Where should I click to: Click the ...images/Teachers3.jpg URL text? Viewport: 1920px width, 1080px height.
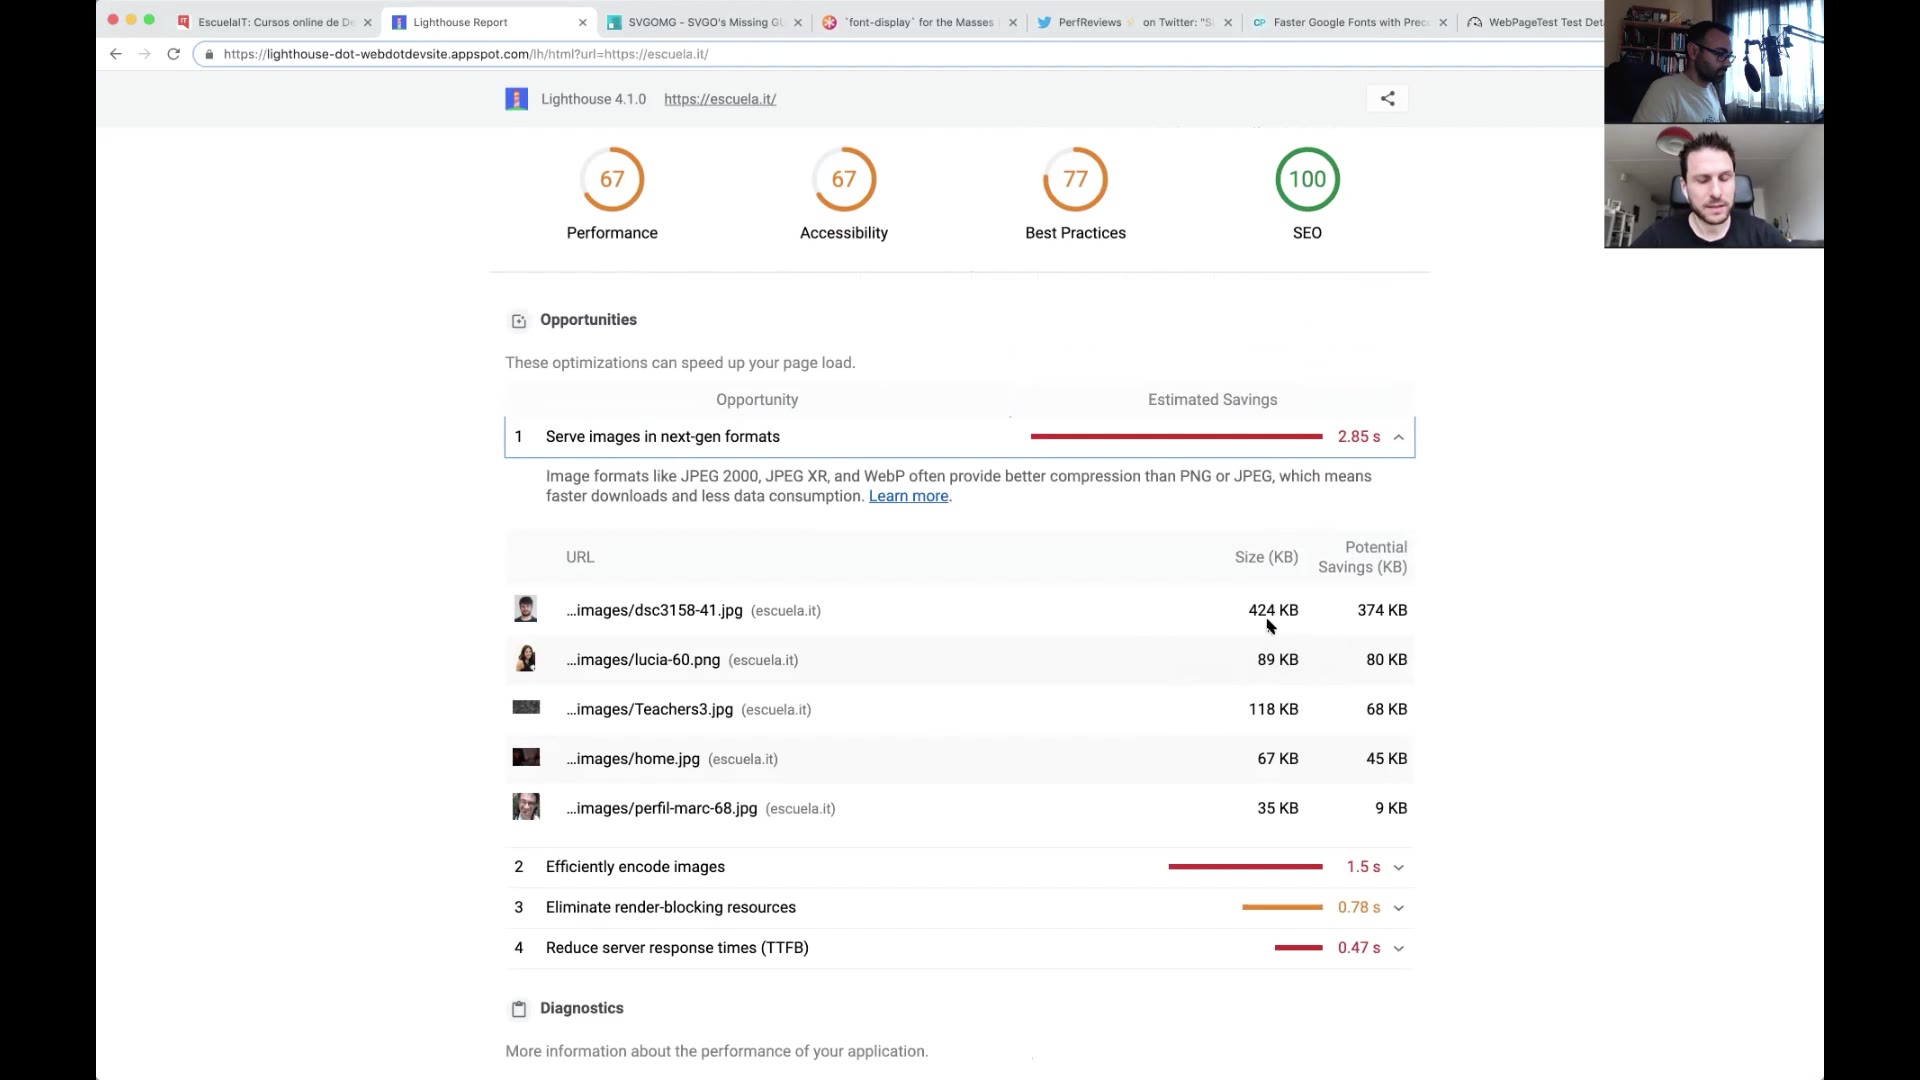[x=649, y=709]
